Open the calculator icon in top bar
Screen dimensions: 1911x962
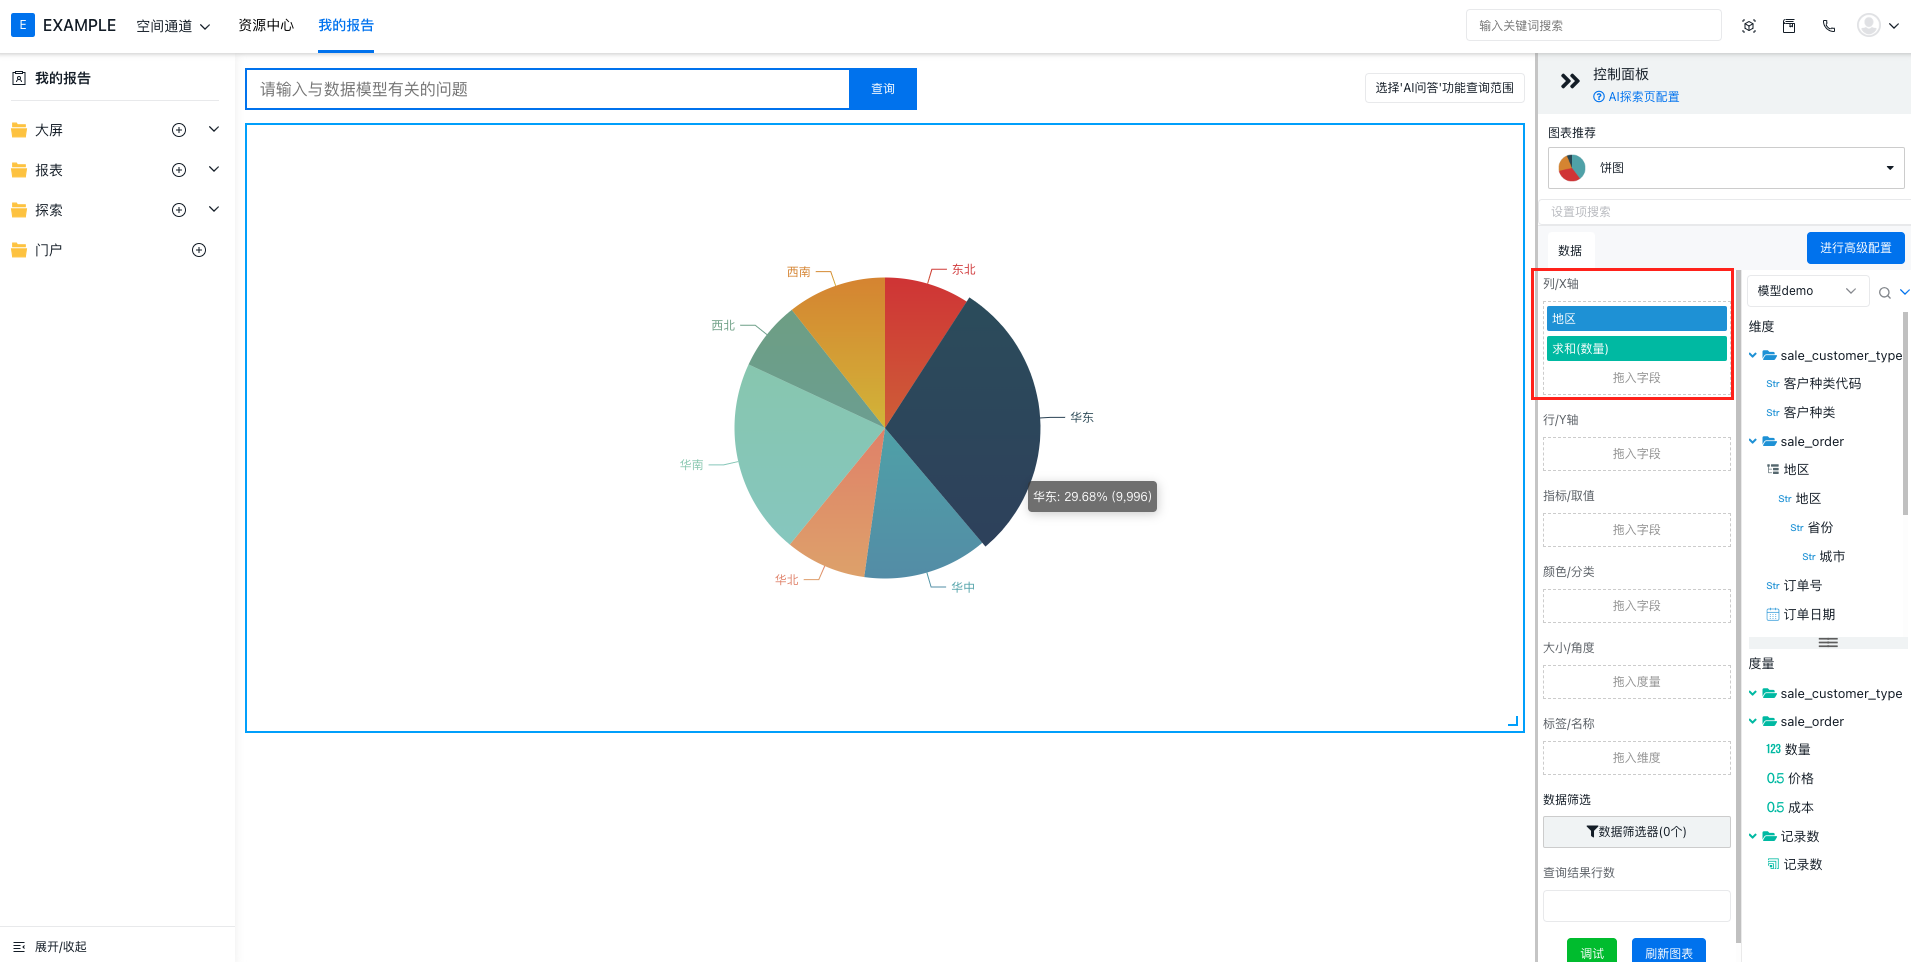pos(1789,26)
